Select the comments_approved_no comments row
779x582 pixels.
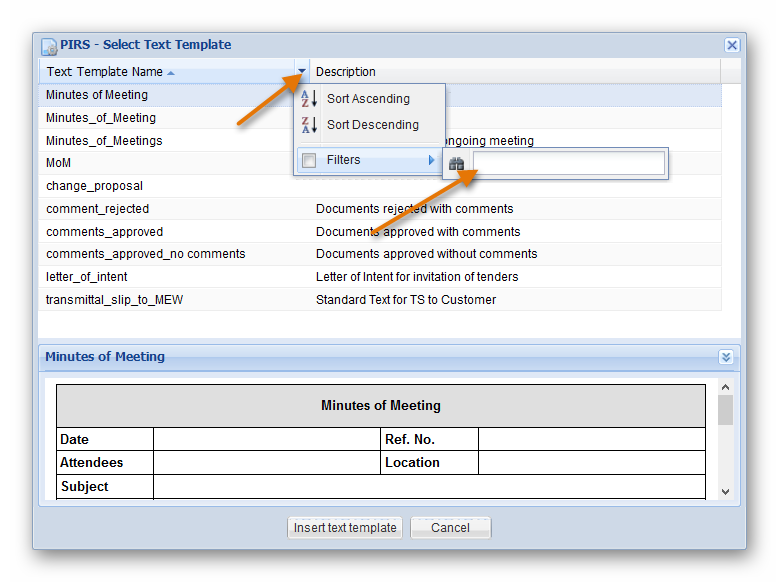pos(145,254)
